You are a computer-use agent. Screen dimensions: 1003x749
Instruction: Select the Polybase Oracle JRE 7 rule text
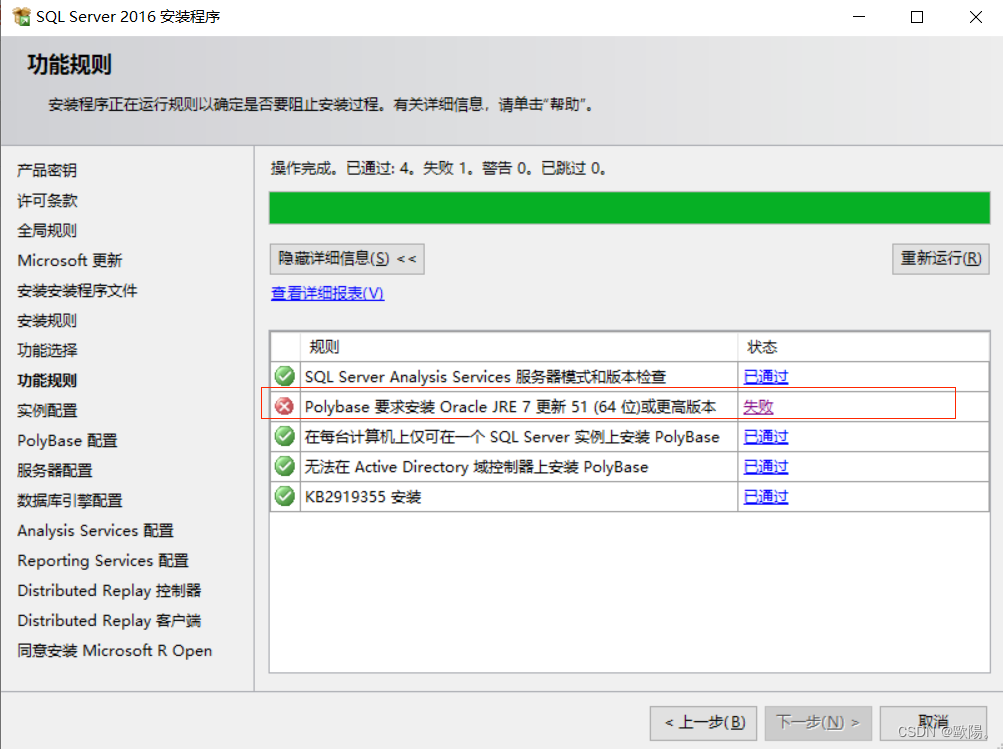510,407
